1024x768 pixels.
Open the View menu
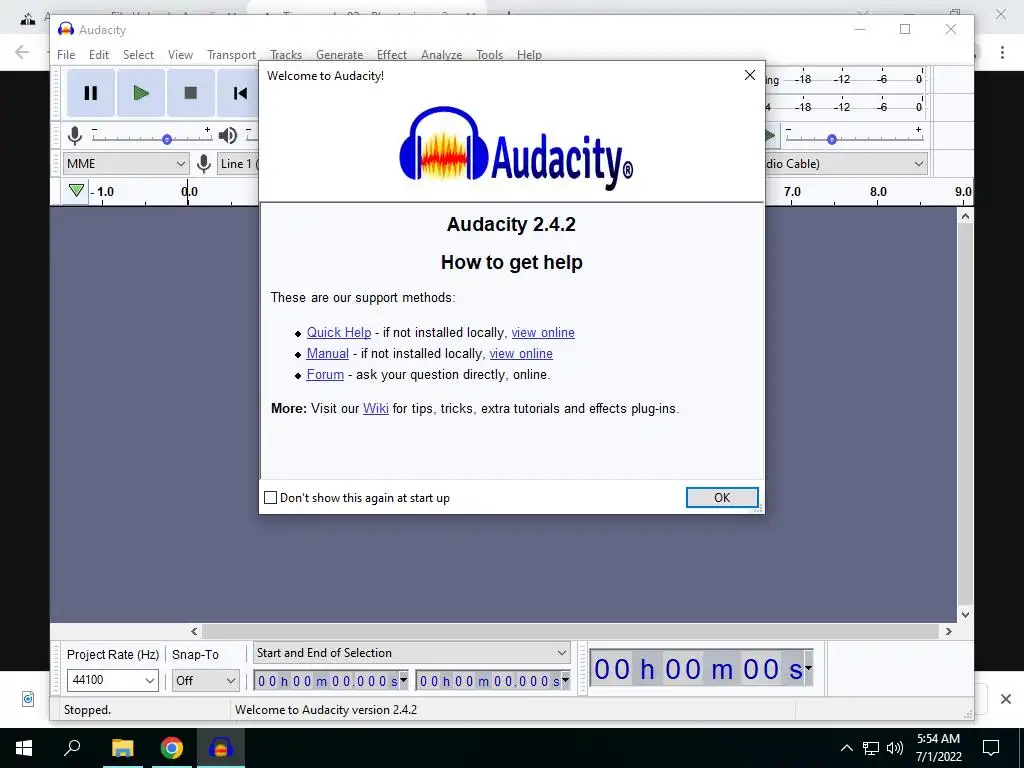(x=180, y=55)
